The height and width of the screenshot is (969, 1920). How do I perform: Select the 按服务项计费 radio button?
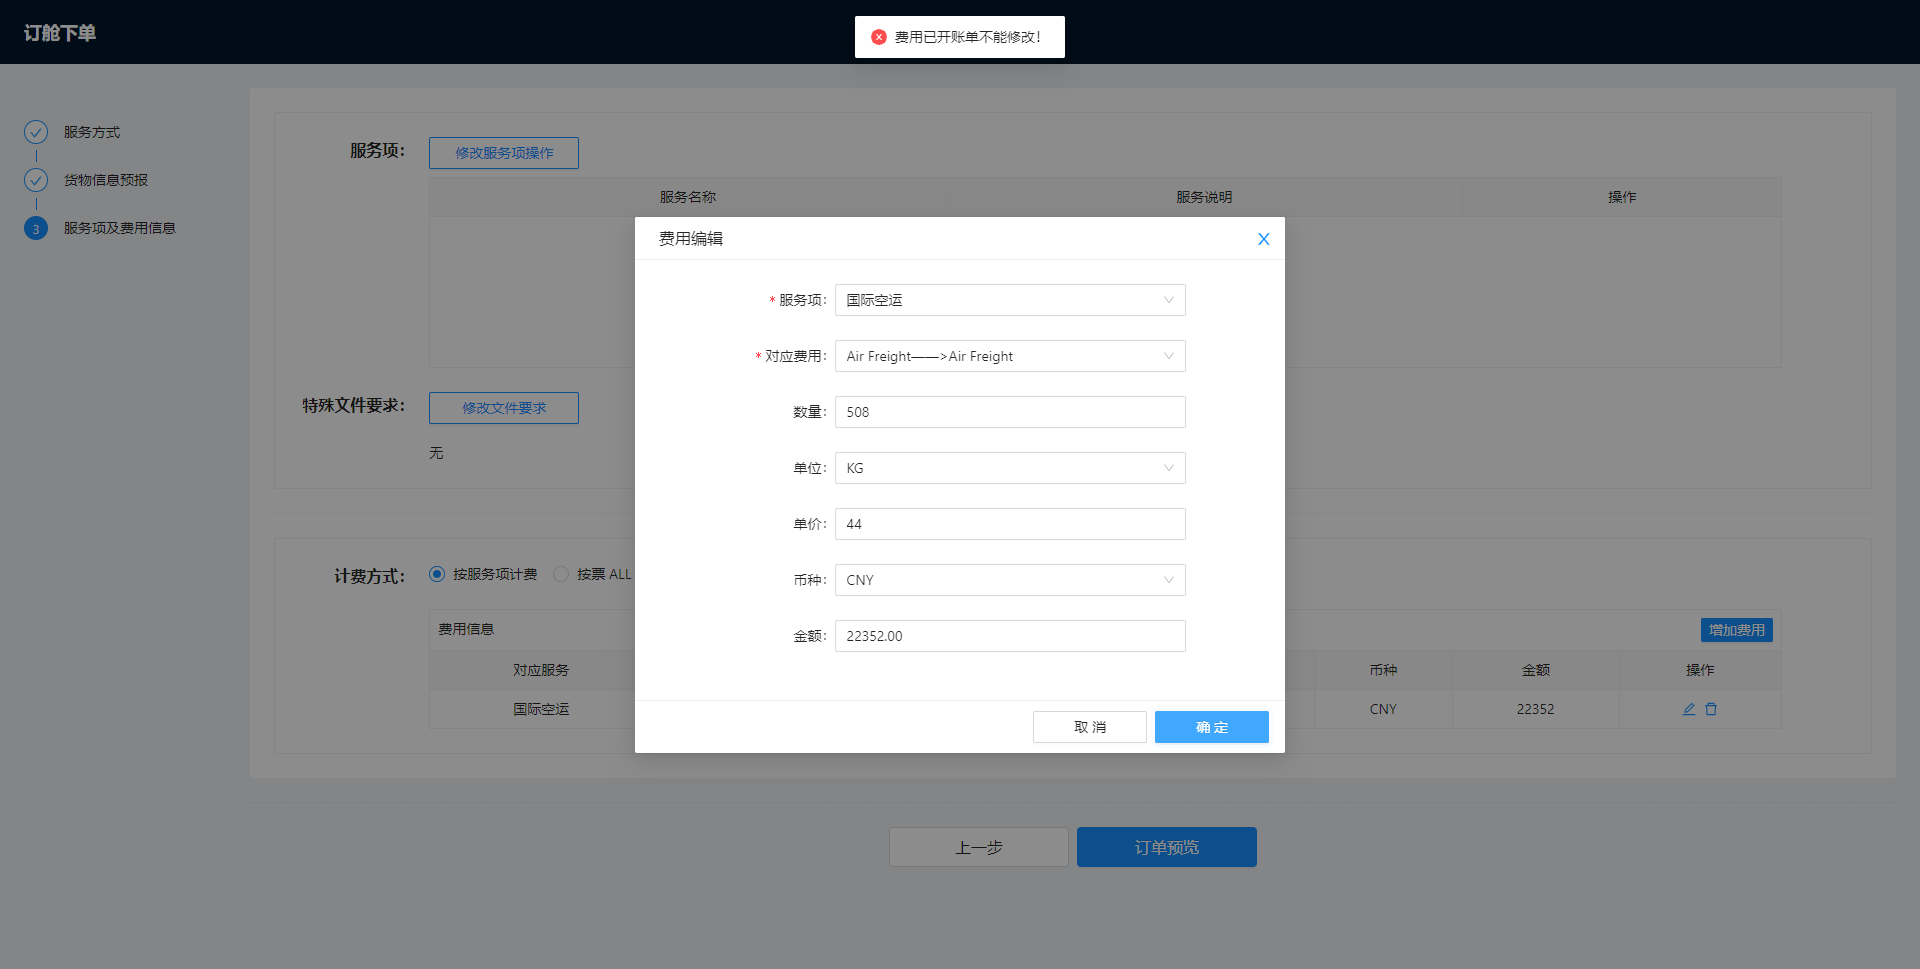[437, 574]
